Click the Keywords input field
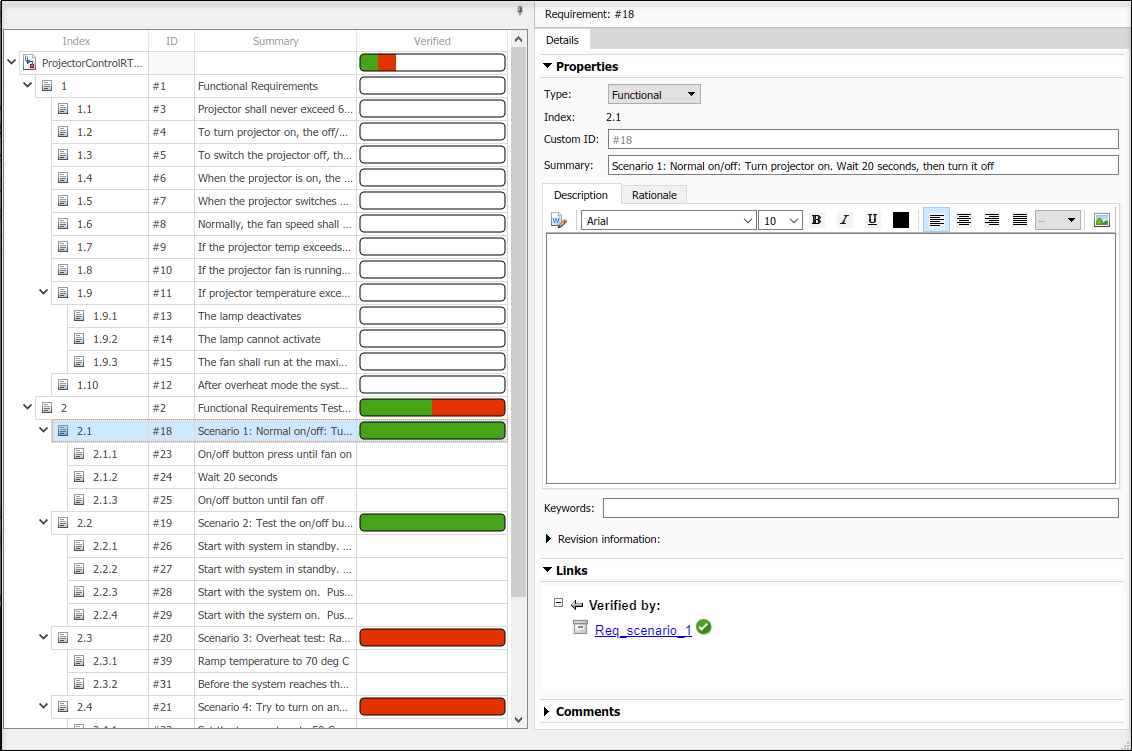This screenshot has height=751, width=1132. pyautogui.click(x=861, y=508)
